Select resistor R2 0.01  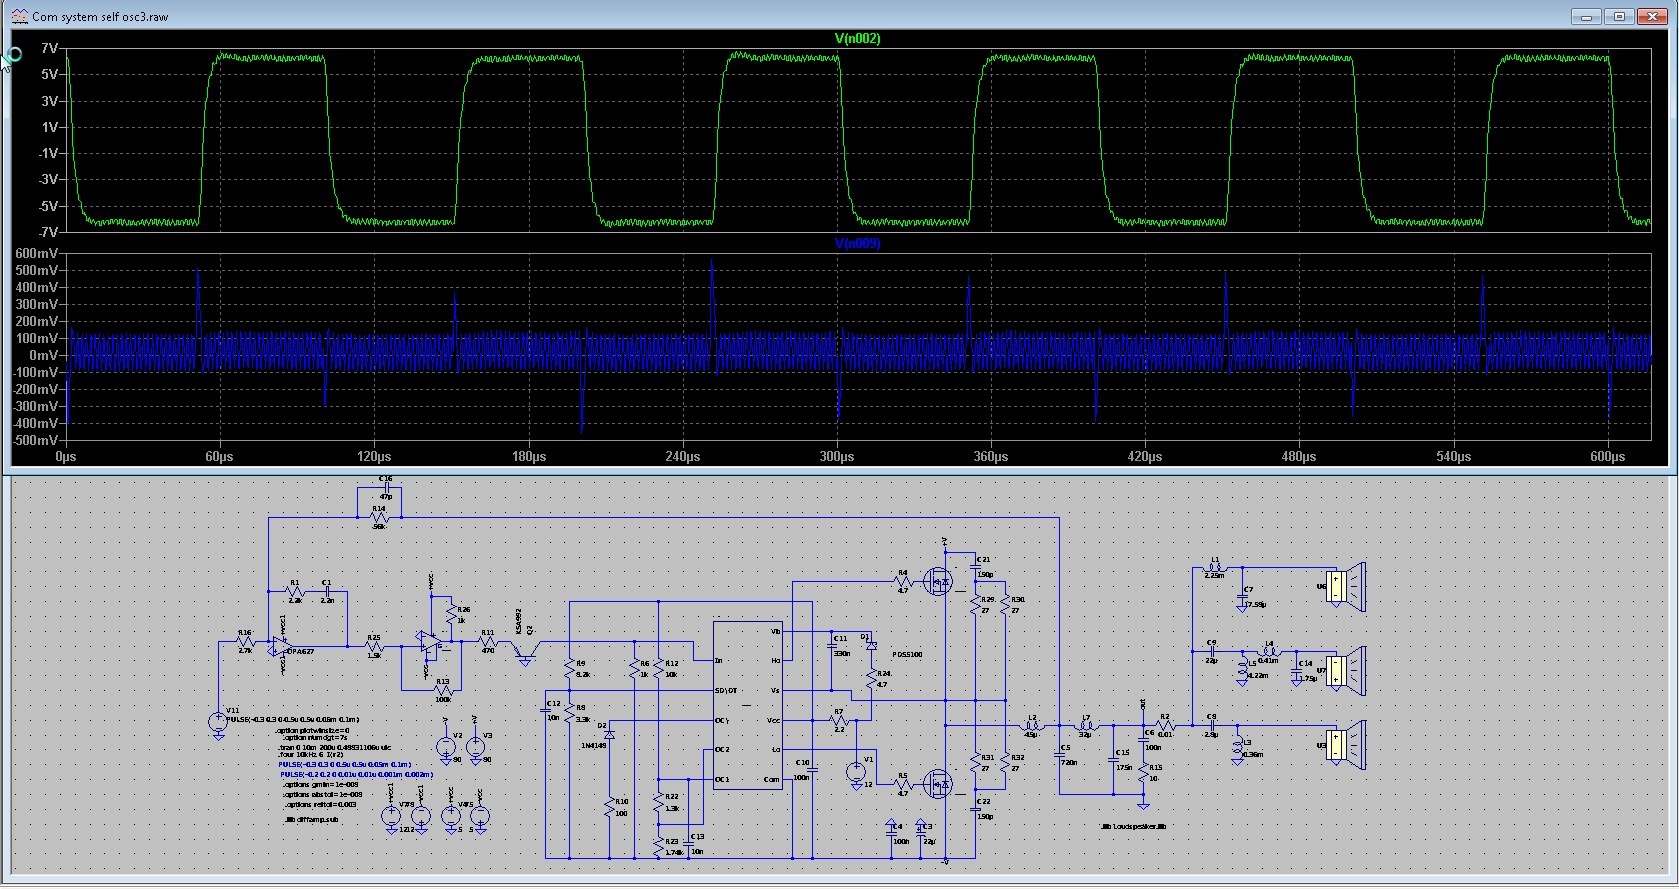tap(1165, 725)
